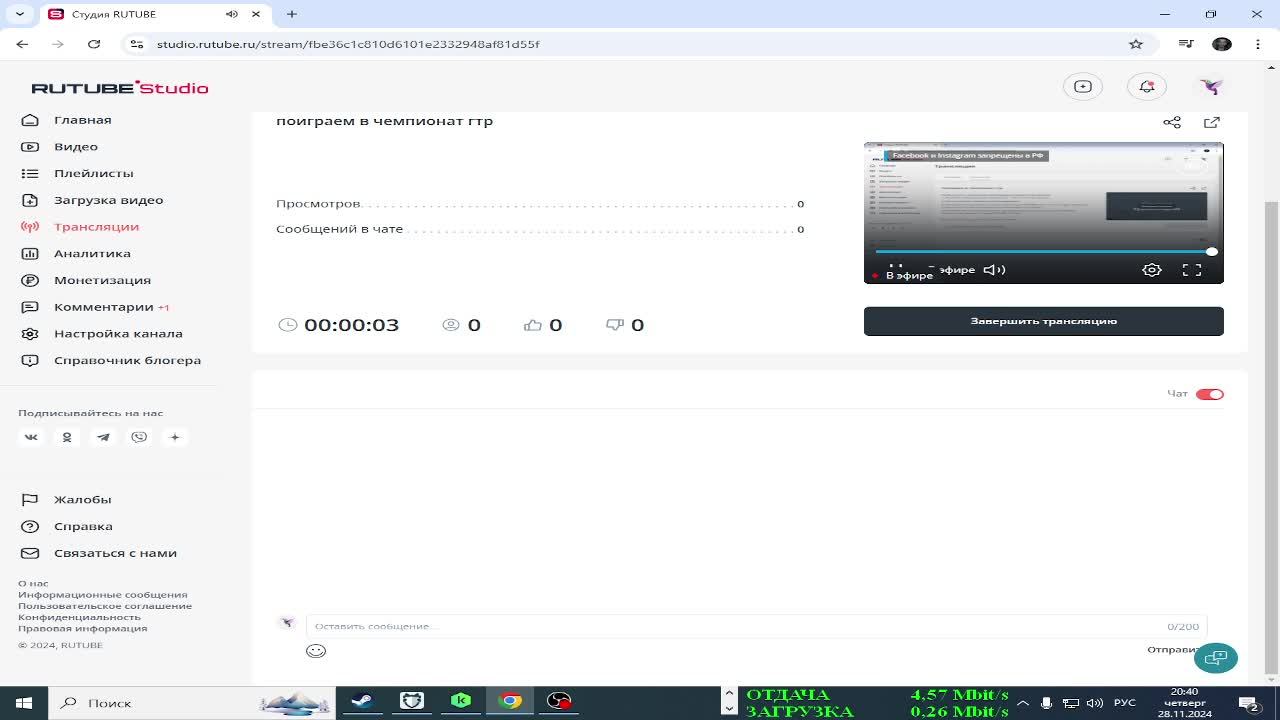Viewport: 1280px width, 720px height.
Task: Show hidden tray icons chevron
Action: (x=1023, y=703)
